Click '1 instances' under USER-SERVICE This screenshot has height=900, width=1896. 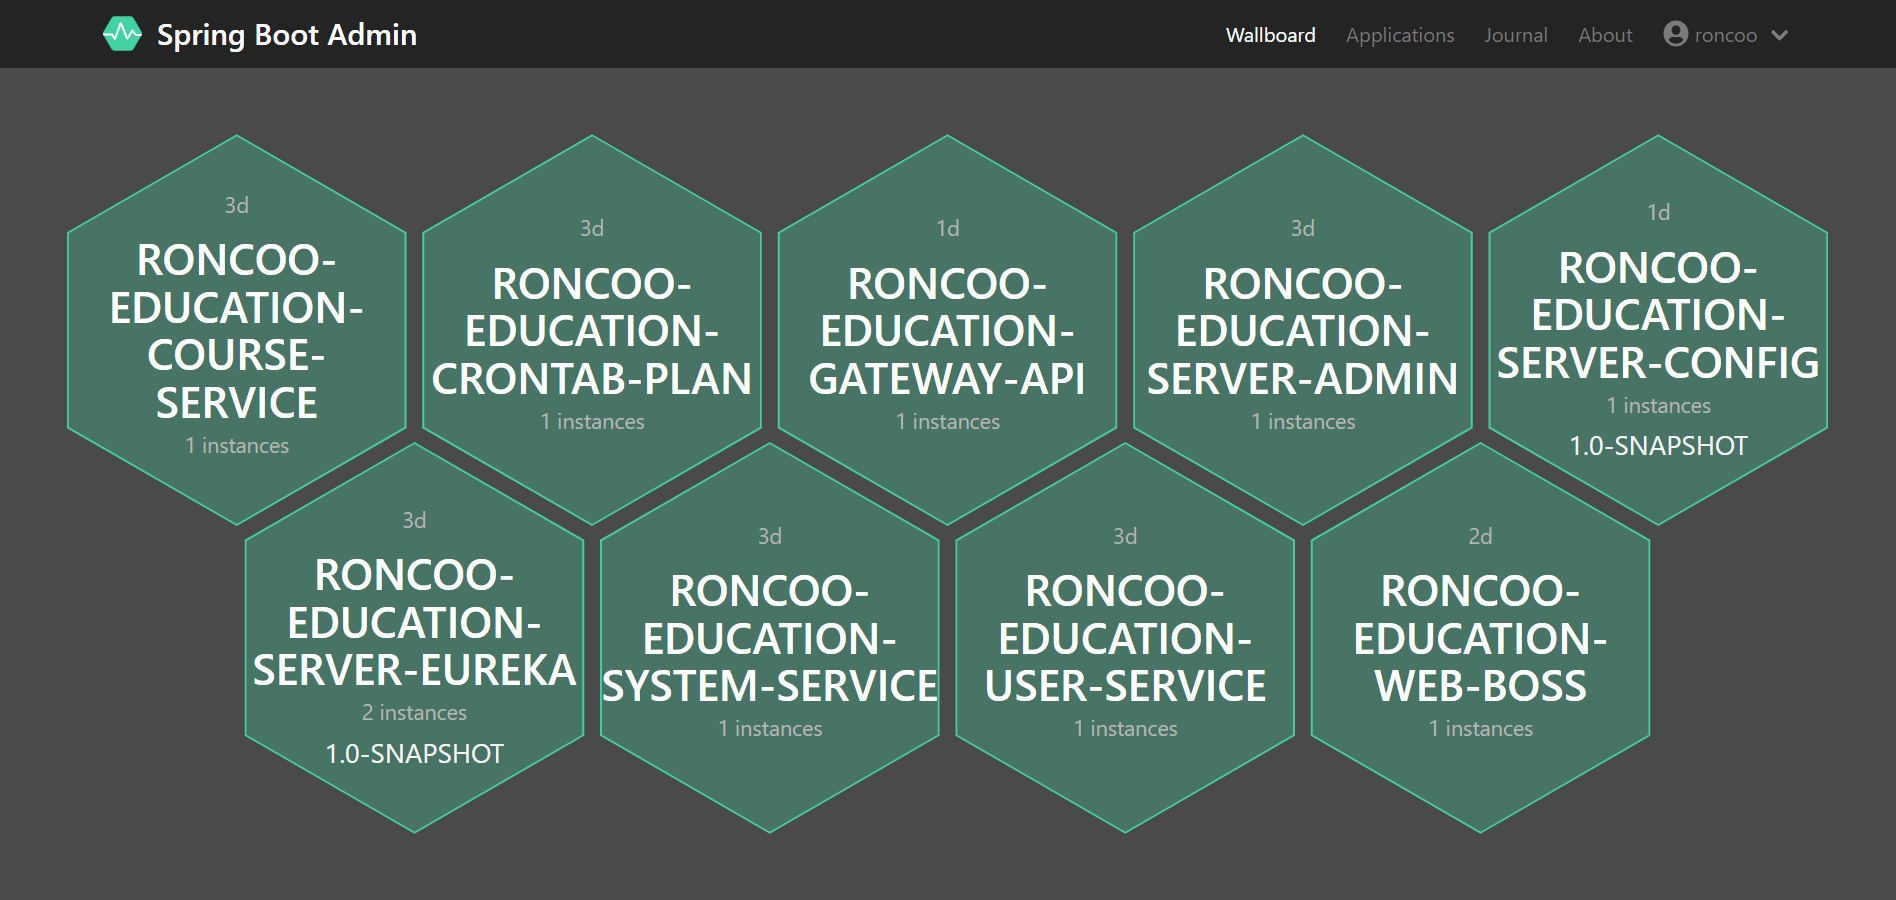(x=1125, y=729)
